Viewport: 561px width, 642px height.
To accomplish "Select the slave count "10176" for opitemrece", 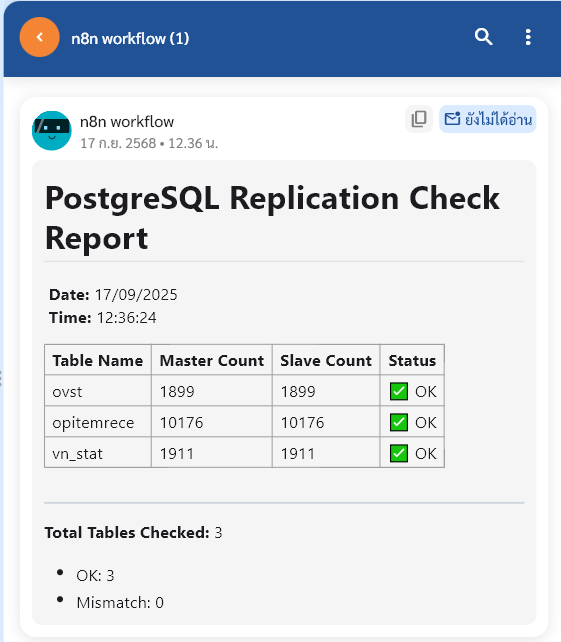I will coord(302,423).
